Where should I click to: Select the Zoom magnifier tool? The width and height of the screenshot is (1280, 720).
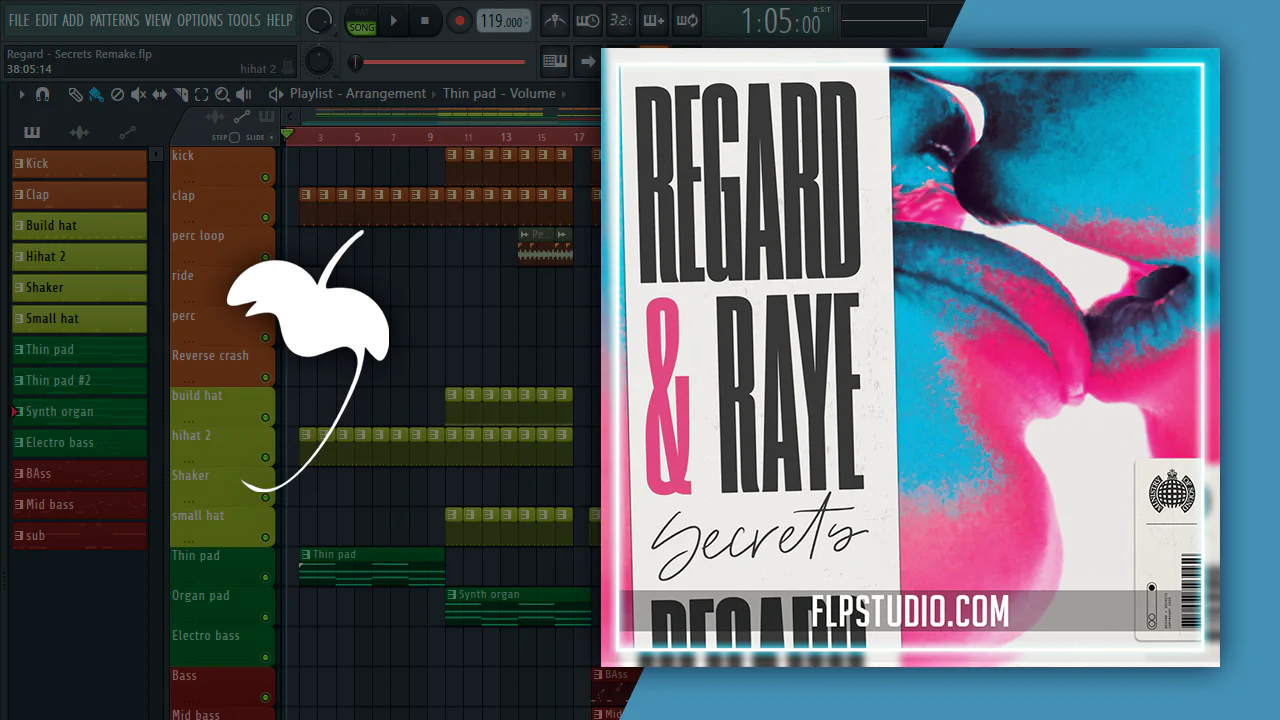[x=222, y=94]
